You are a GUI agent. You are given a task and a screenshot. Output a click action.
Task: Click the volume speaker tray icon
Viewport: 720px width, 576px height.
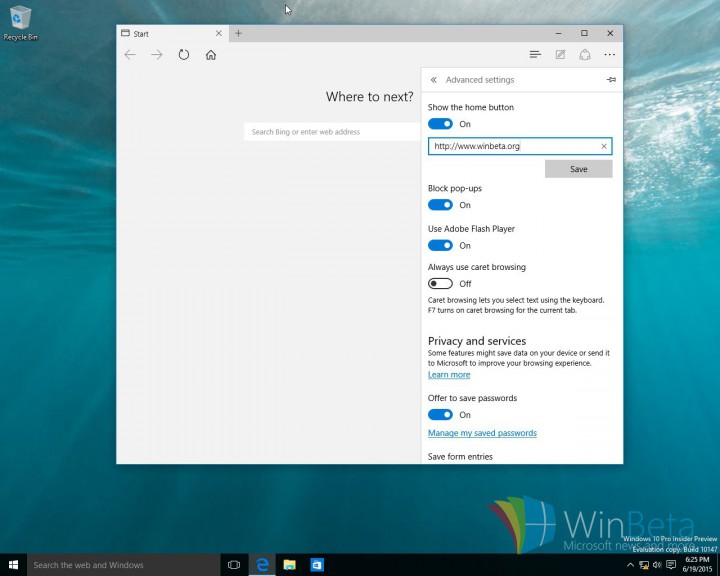tap(657, 565)
